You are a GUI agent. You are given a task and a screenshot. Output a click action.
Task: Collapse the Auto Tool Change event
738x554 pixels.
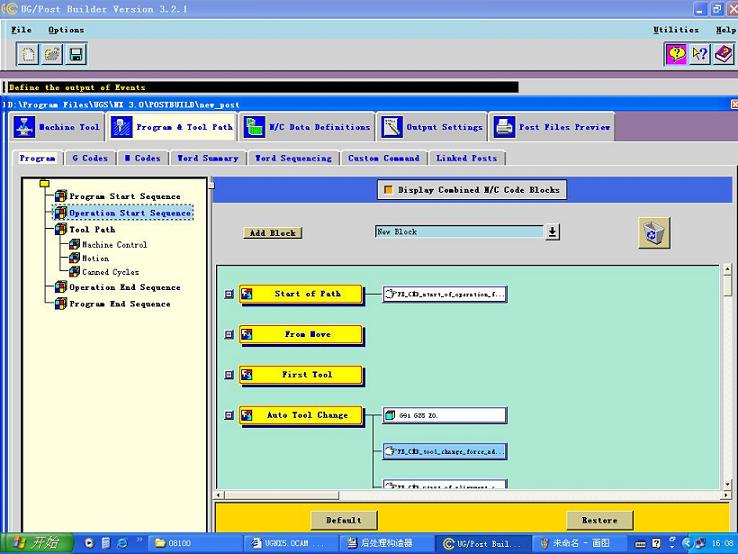pyautogui.click(x=229, y=416)
